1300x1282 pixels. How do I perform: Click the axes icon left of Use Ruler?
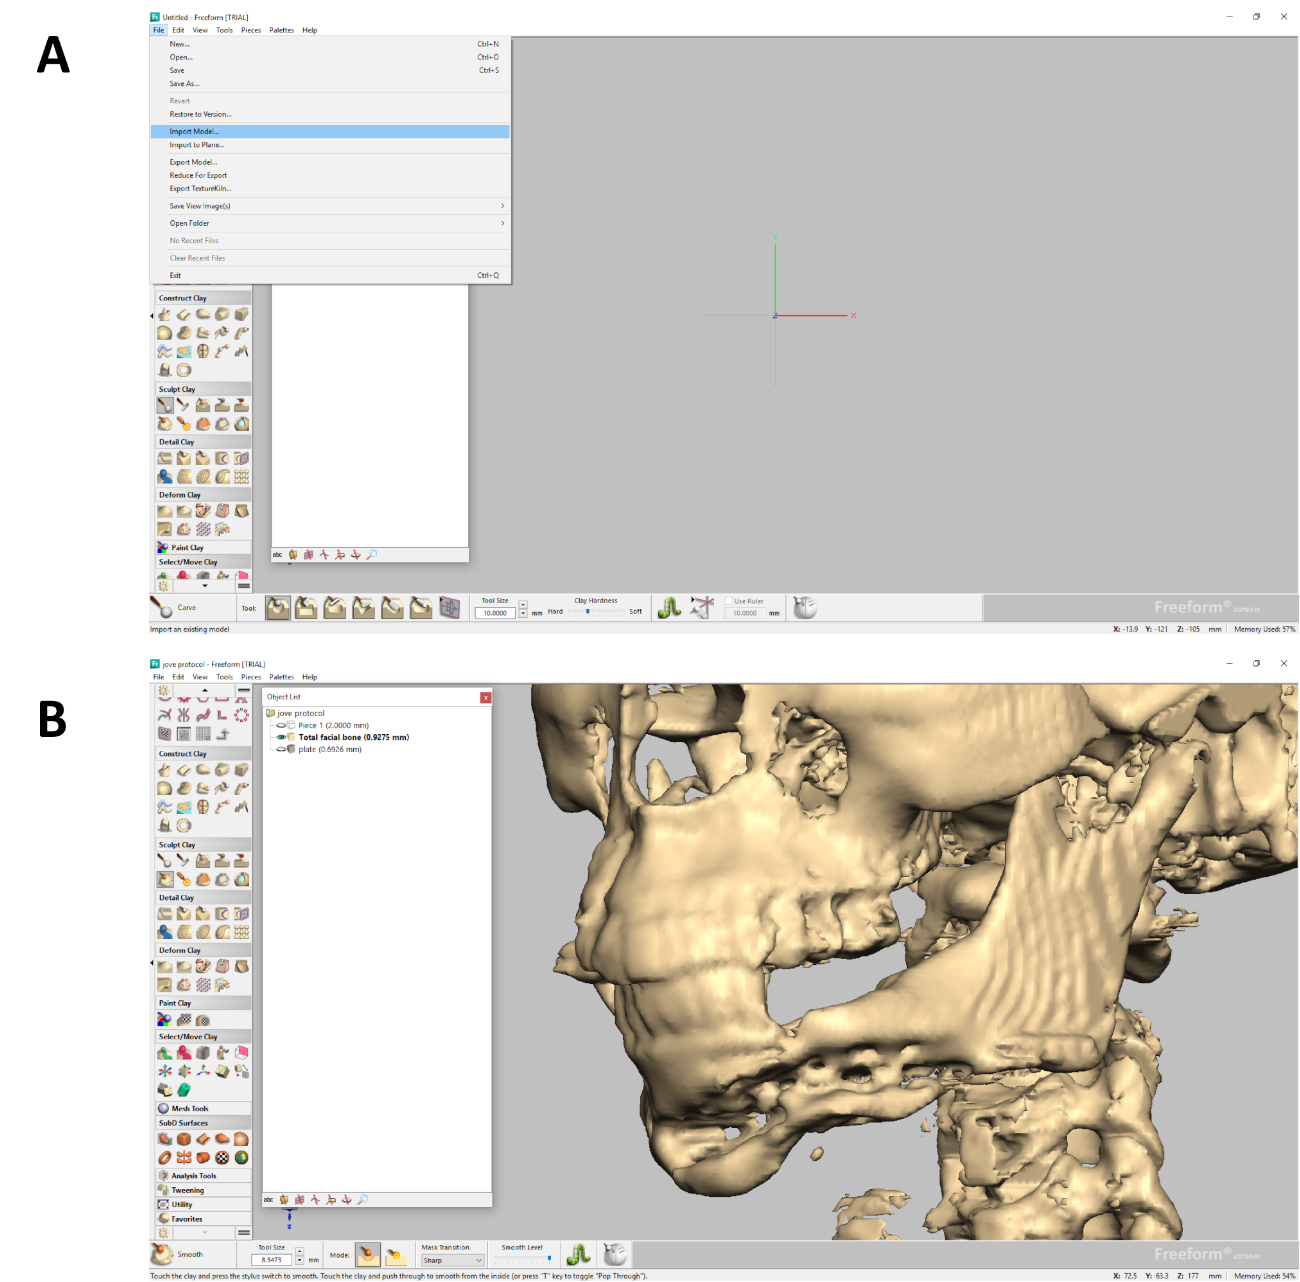(x=702, y=607)
